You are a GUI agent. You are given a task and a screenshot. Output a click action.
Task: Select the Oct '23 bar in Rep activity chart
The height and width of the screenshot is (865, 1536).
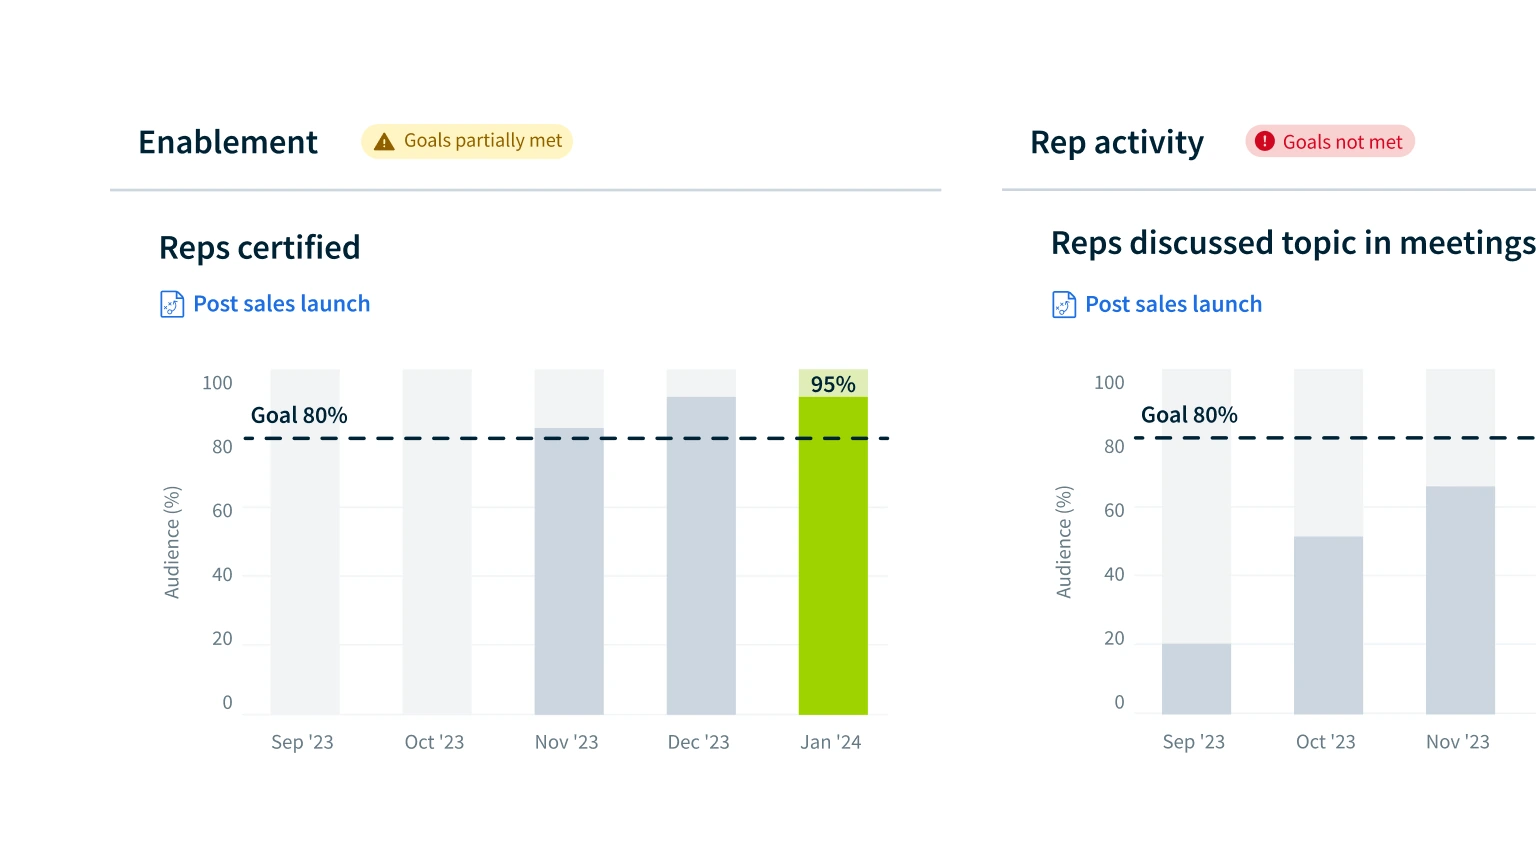[1328, 625]
